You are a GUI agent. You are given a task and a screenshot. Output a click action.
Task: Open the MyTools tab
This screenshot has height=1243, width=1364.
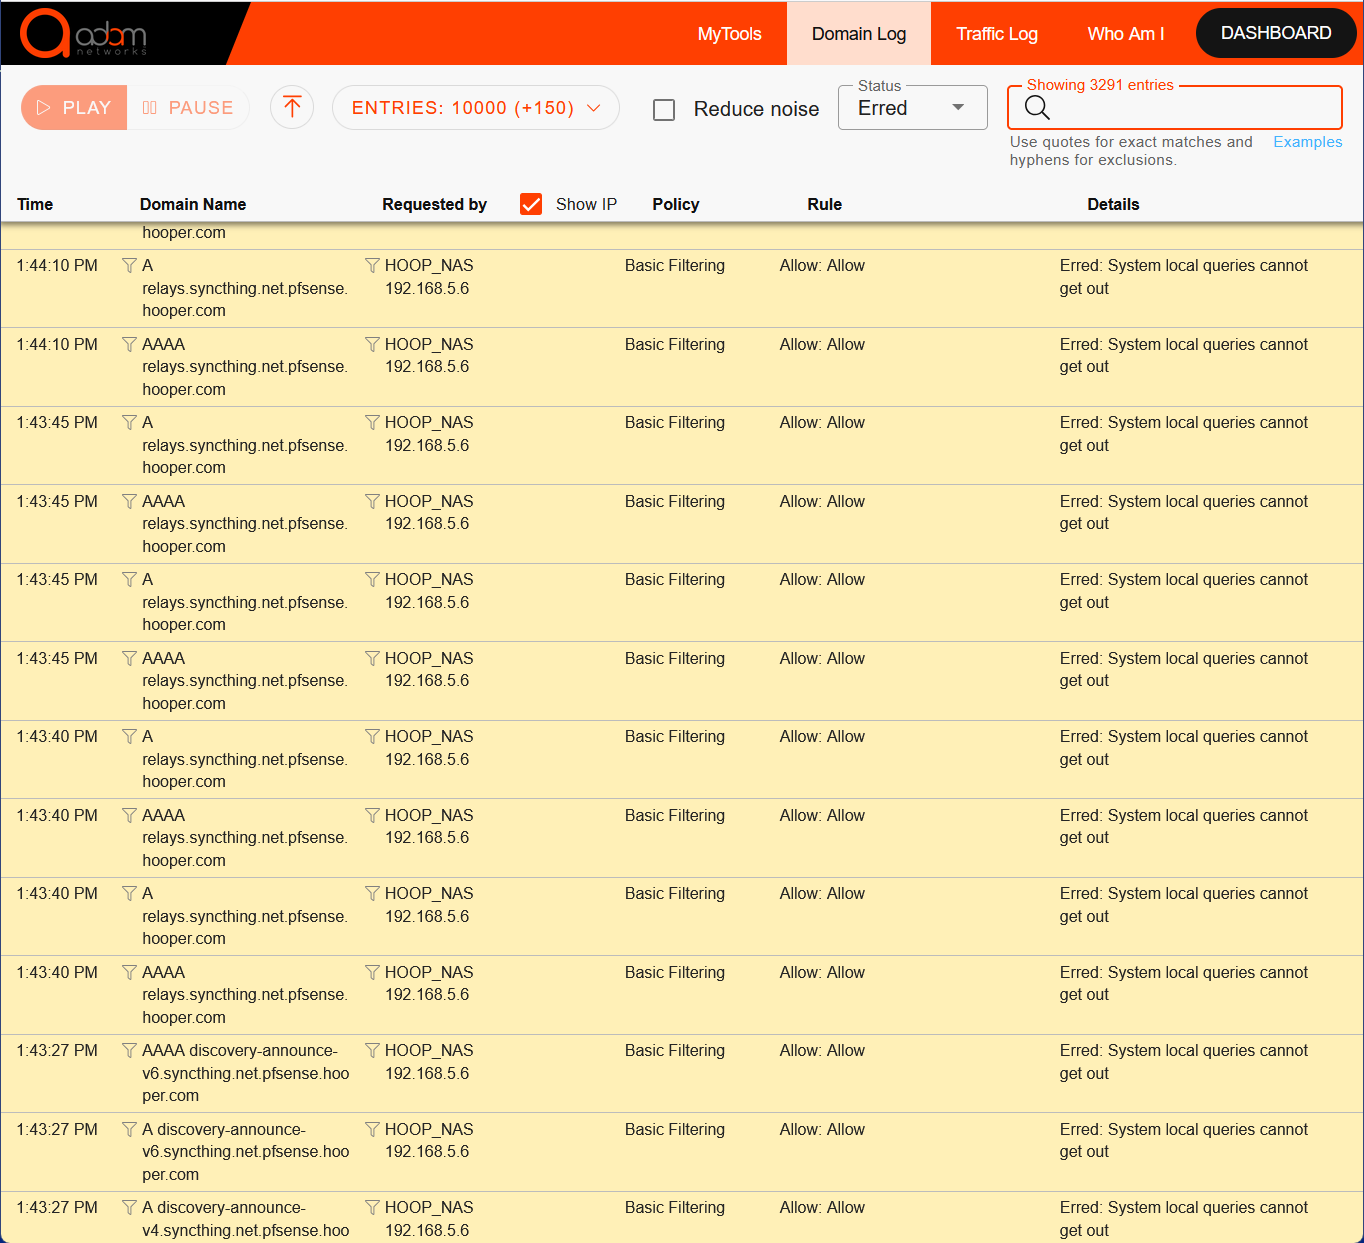click(x=729, y=34)
